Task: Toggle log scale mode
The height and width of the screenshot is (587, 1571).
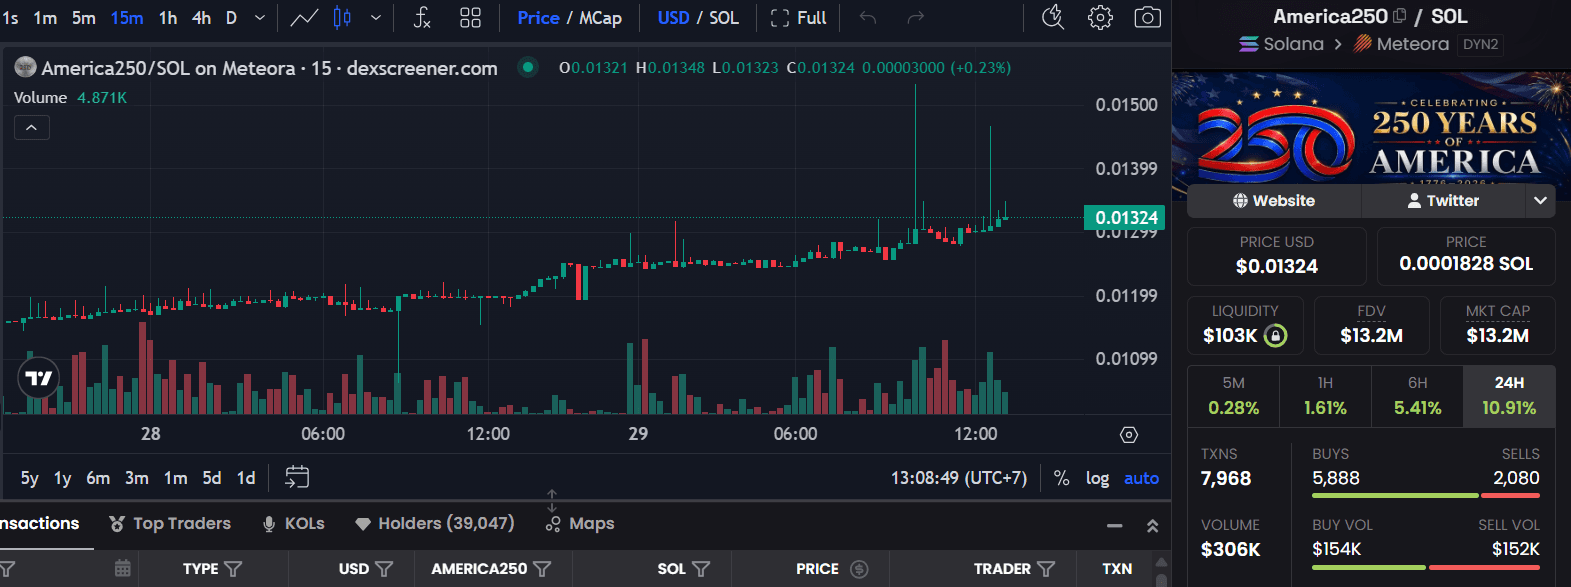Action: (1097, 478)
